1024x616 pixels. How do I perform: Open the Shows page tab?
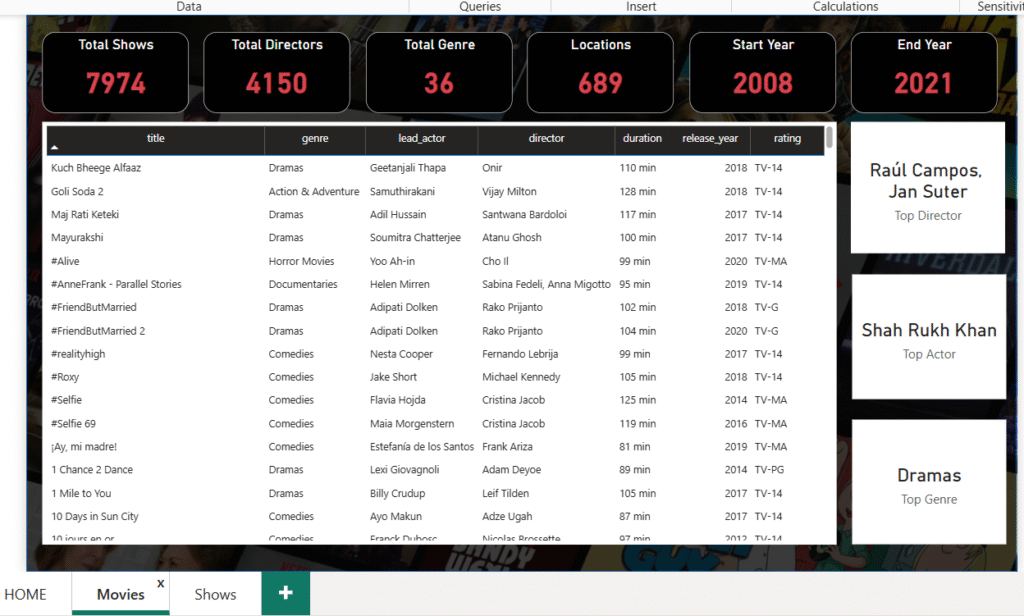(x=215, y=594)
